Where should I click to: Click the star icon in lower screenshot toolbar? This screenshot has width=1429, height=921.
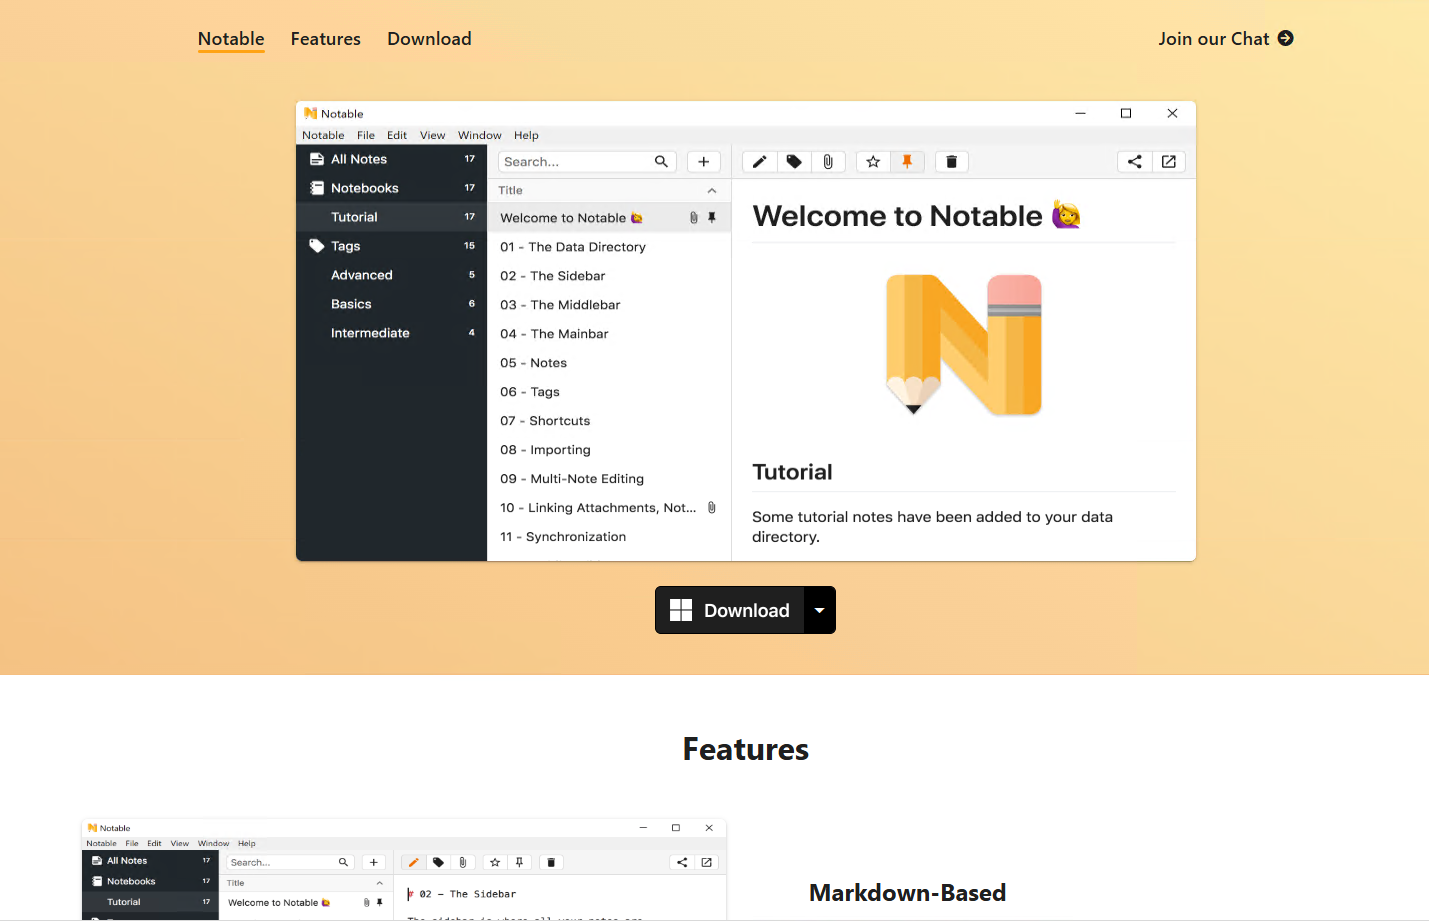tap(495, 862)
